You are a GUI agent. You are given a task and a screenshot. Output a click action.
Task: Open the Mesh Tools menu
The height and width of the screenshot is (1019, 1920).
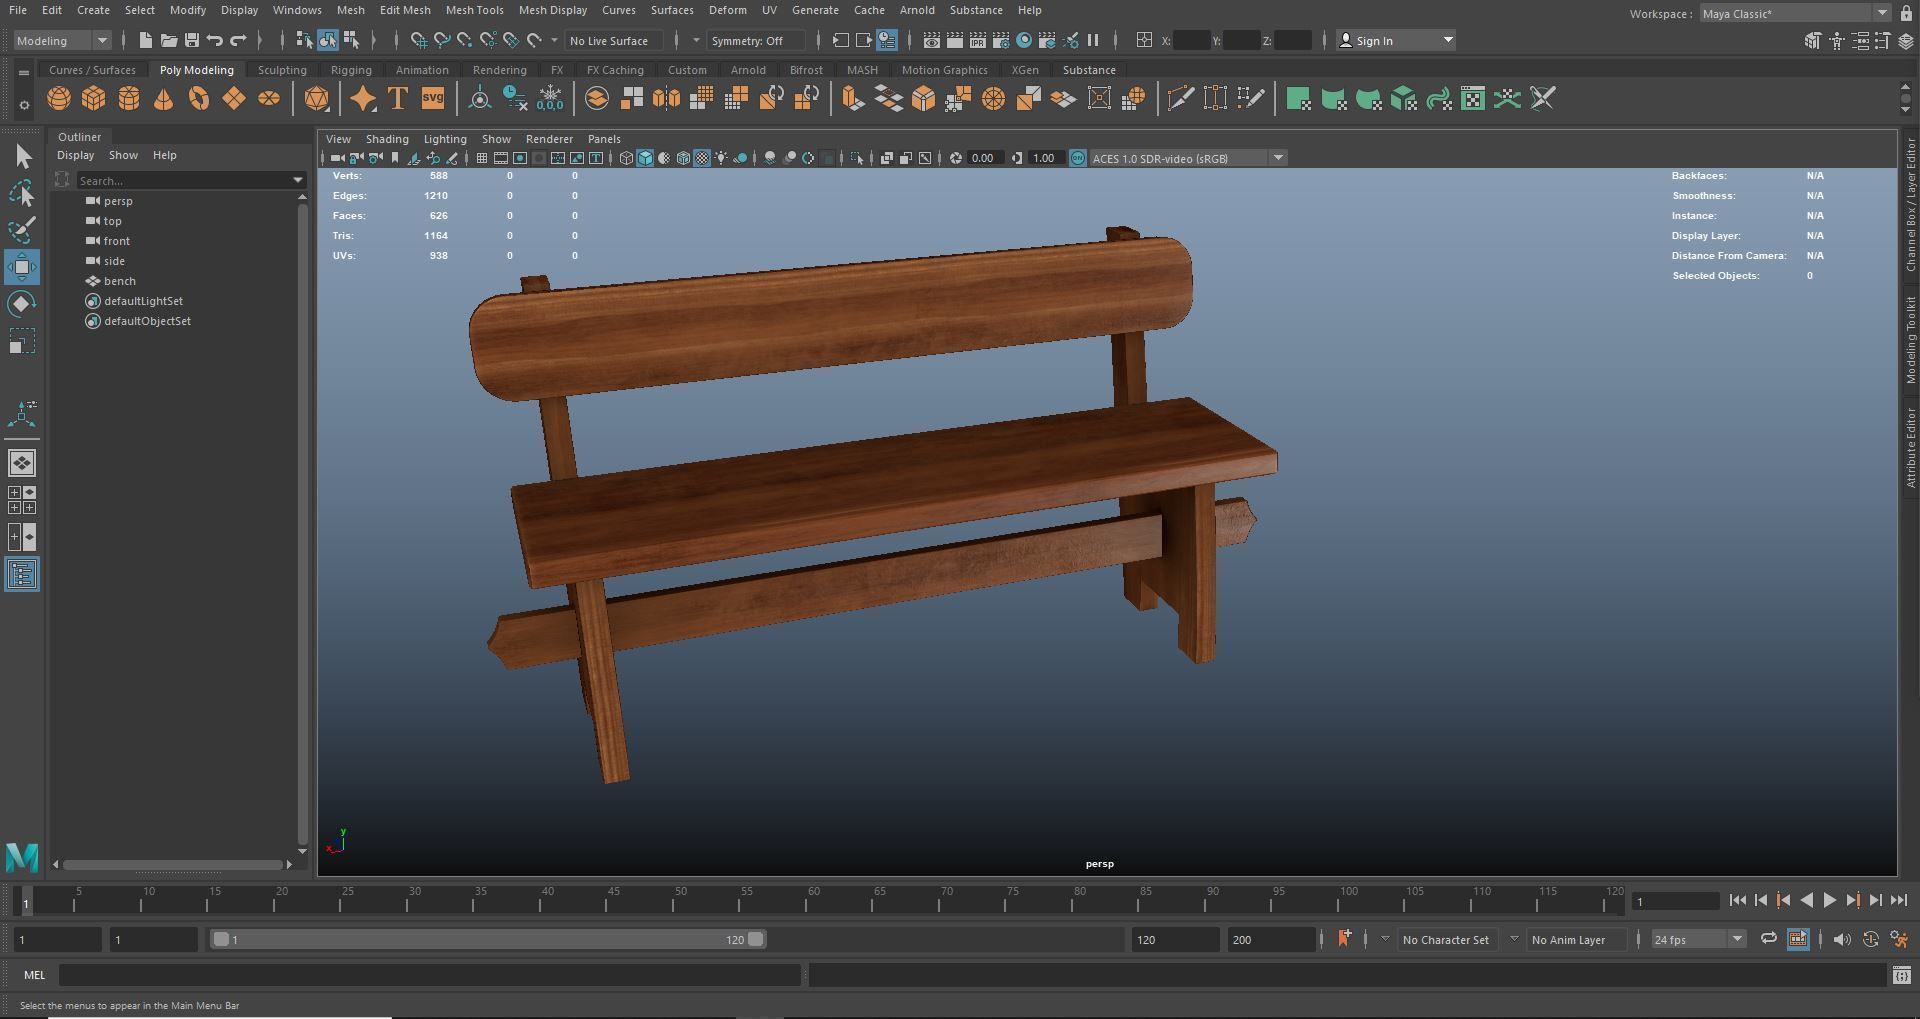(x=474, y=10)
